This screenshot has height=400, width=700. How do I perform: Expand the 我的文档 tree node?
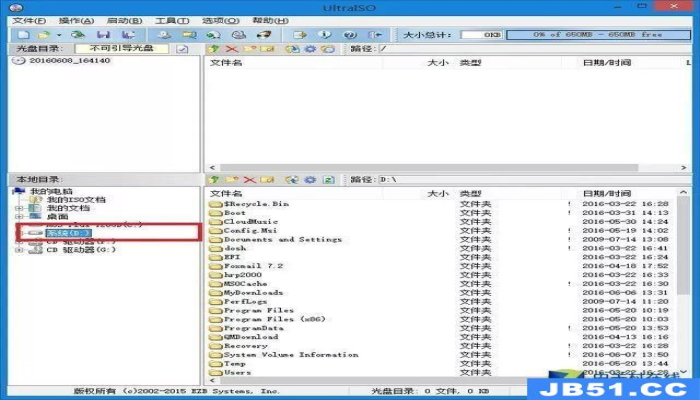tap(19, 208)
